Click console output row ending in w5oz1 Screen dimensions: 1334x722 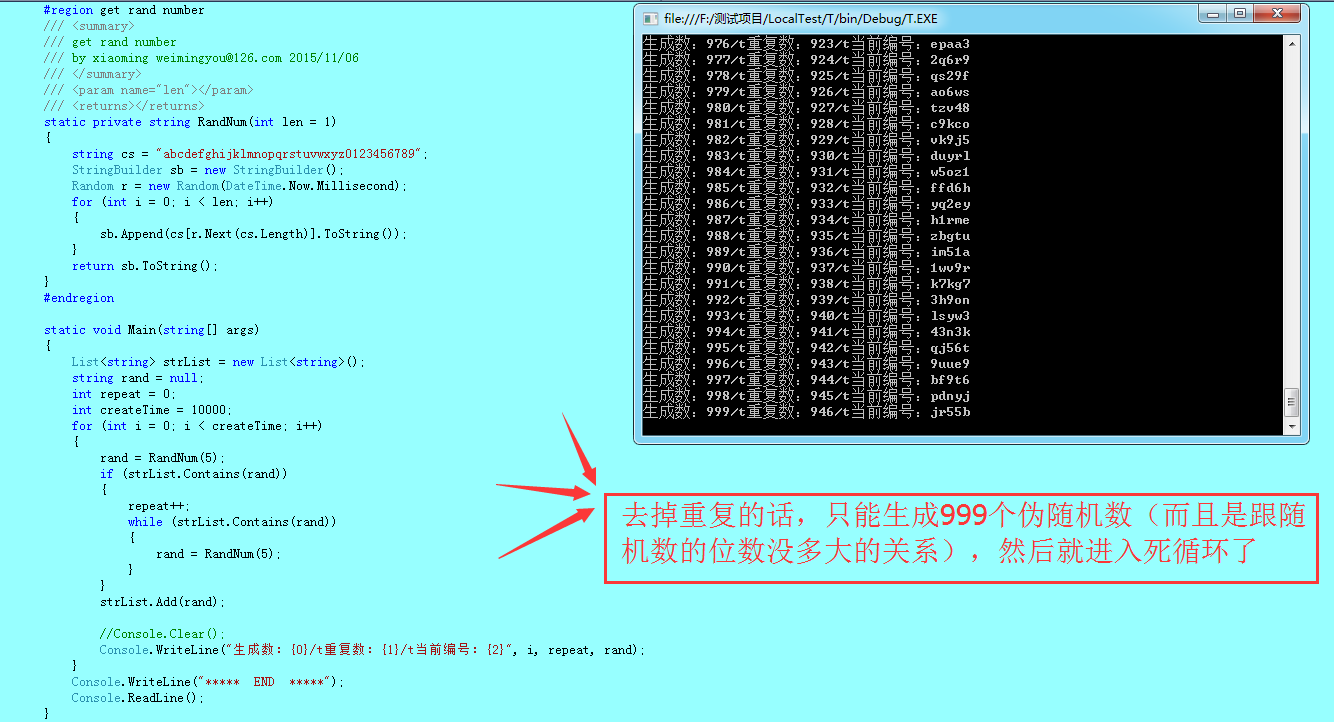(x=806, y=172)
